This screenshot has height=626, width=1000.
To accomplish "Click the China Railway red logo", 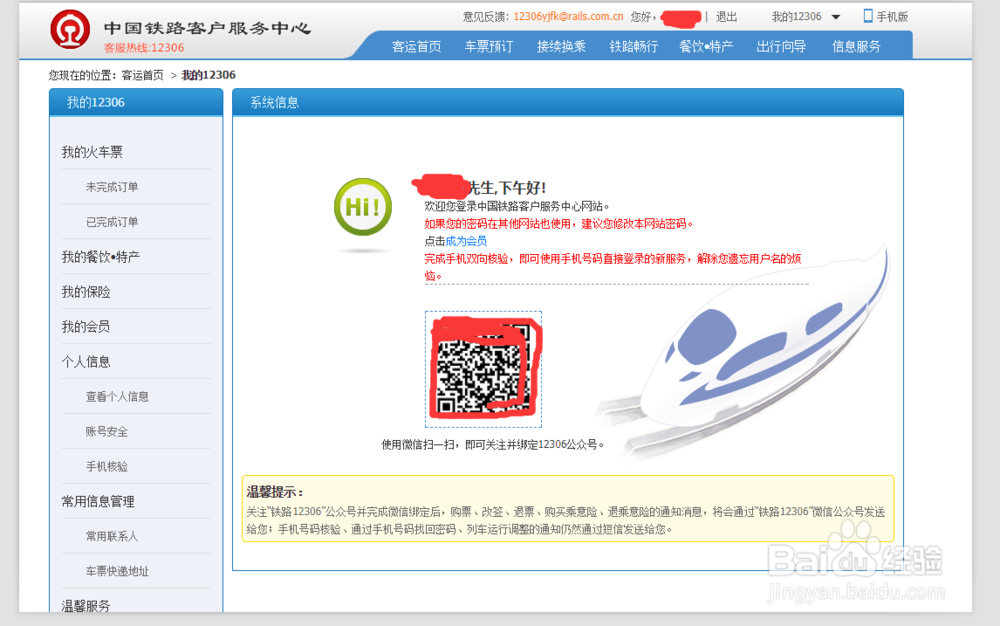I will (x=70, y=29).
